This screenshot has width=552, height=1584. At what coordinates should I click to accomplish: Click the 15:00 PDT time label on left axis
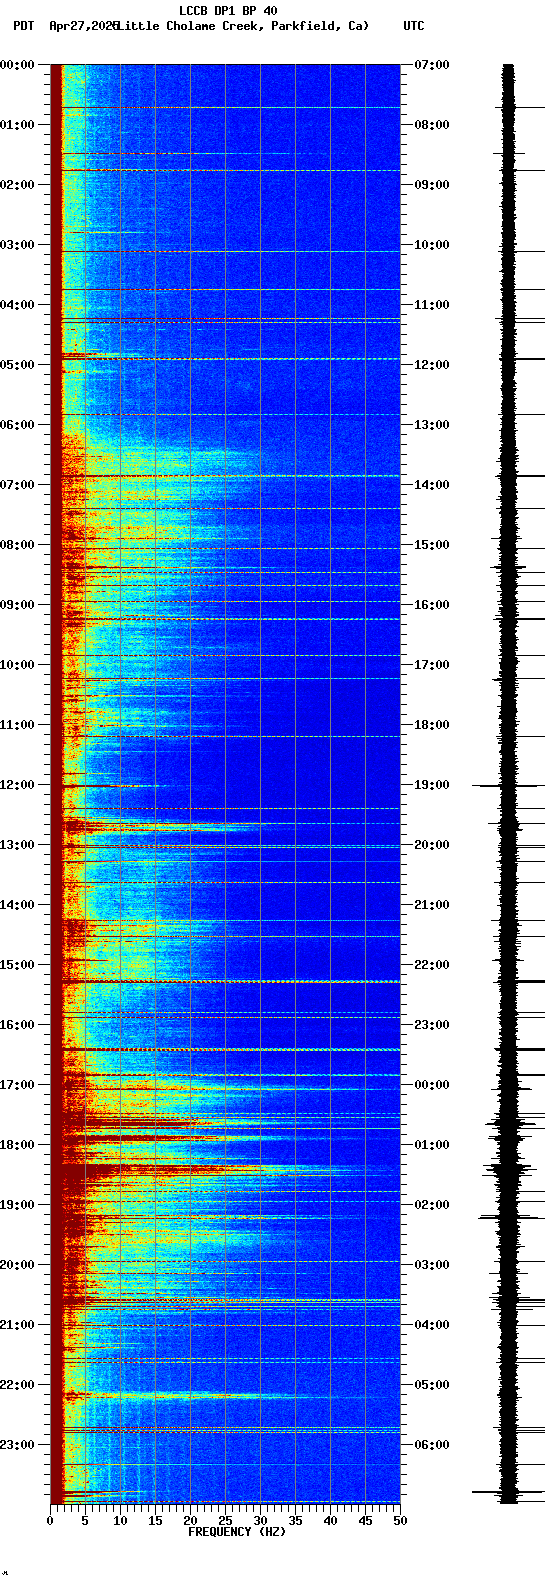[17, 965]
